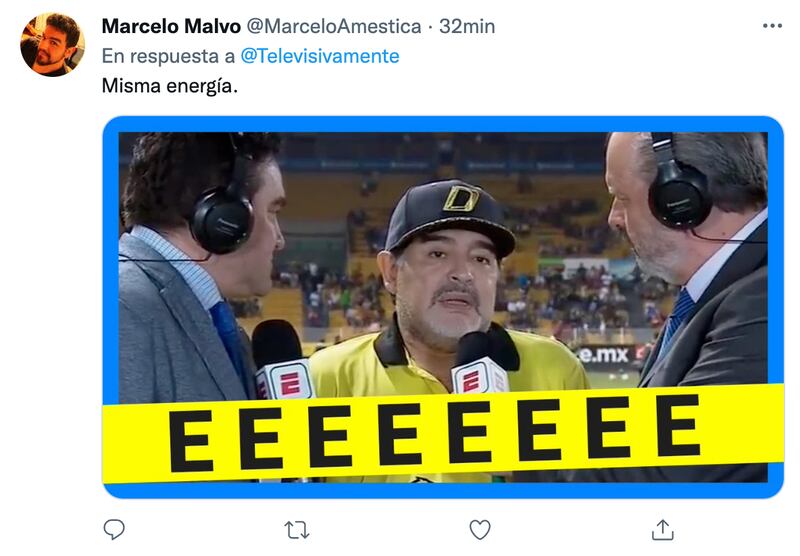This screenshot has height=556, width=800.
Task: Open the share tweet icon
Action: 662,529
